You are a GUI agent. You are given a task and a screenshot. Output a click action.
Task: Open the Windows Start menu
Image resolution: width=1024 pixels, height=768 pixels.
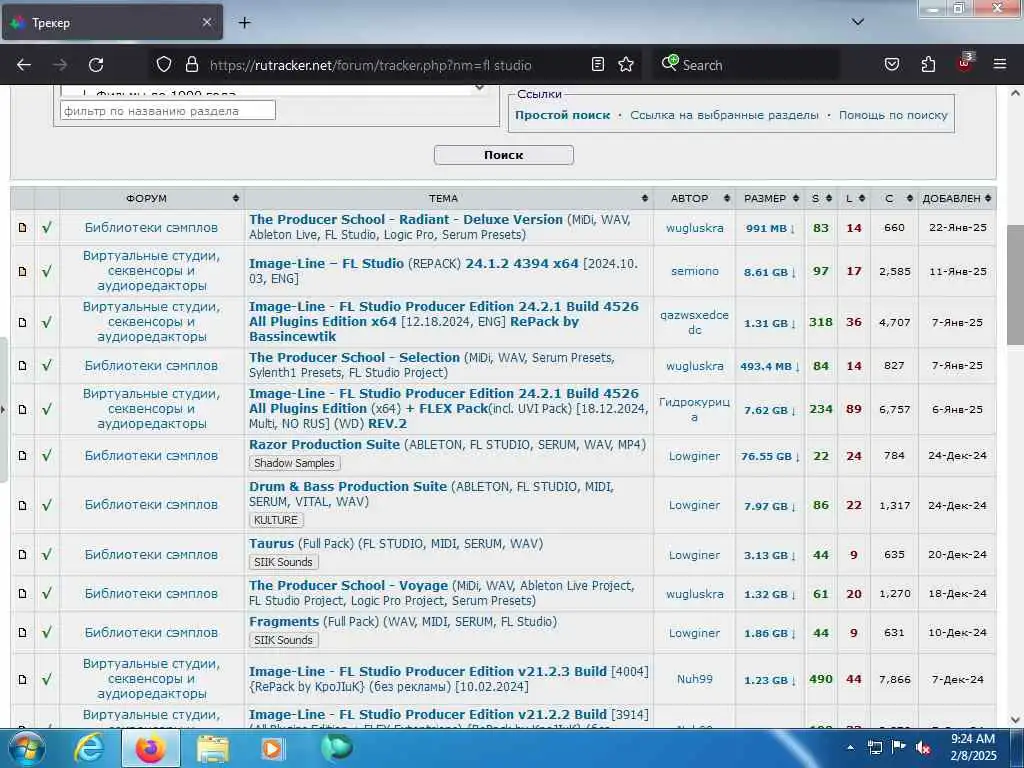click(27, 749)
